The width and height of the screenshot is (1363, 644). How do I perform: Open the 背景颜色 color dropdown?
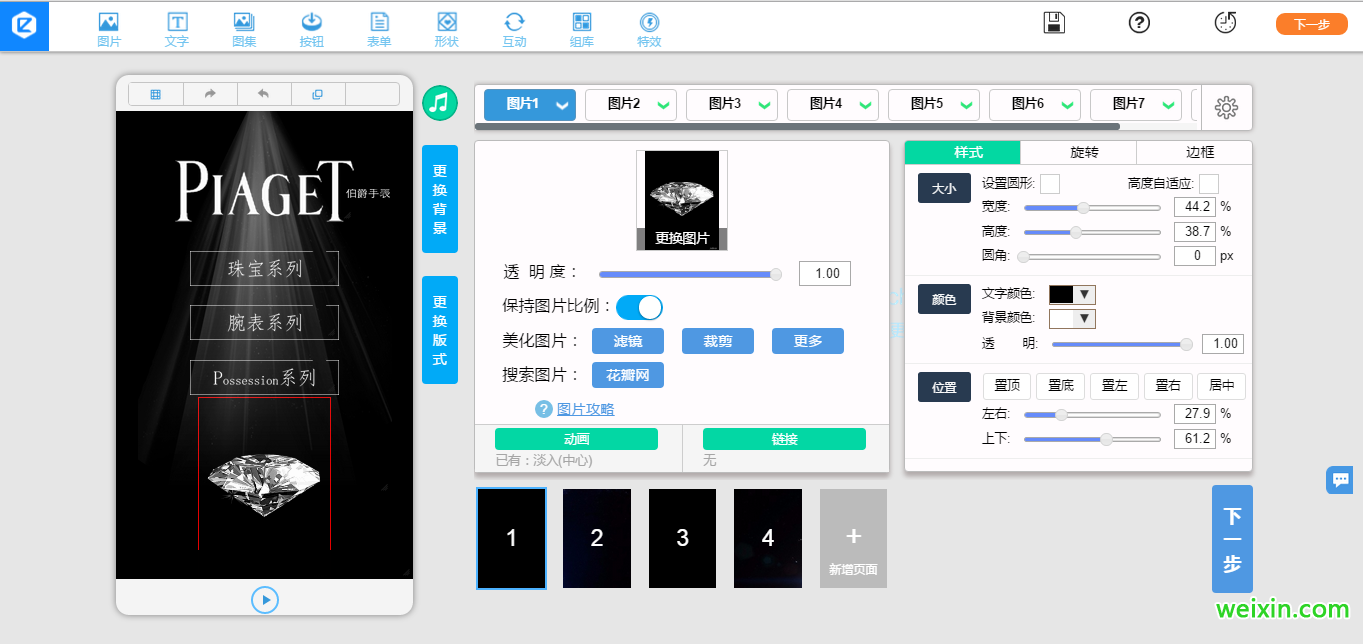click(x=1072, y=319)
